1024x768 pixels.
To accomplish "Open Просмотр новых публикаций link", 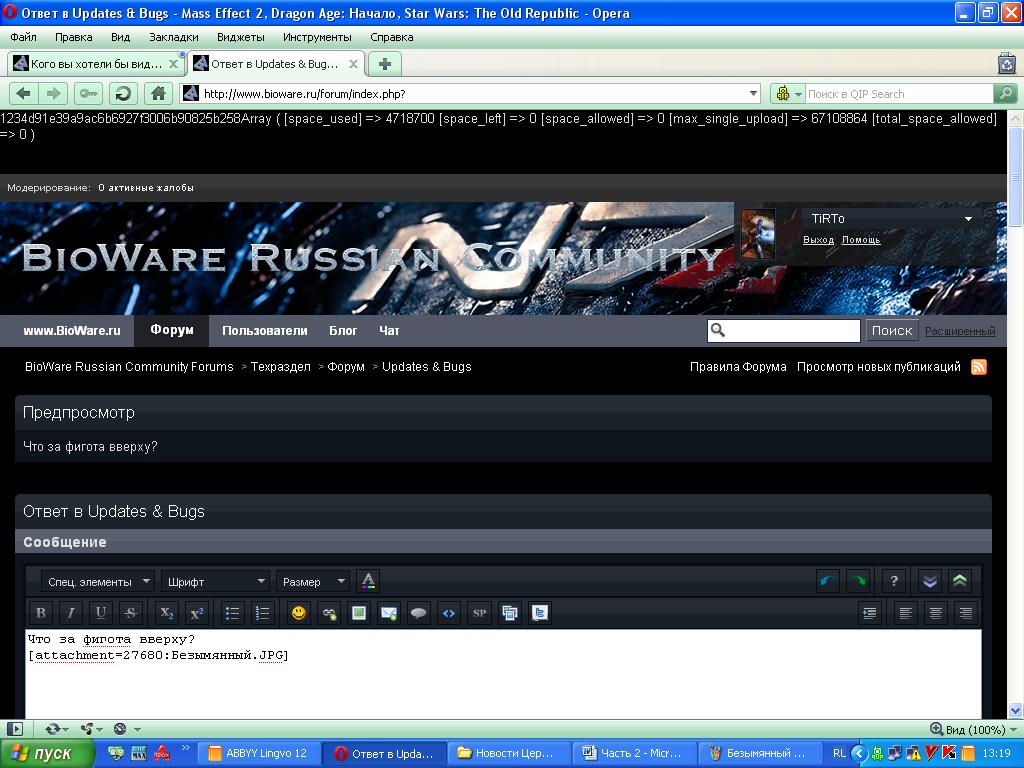I will tap(878, 366).
